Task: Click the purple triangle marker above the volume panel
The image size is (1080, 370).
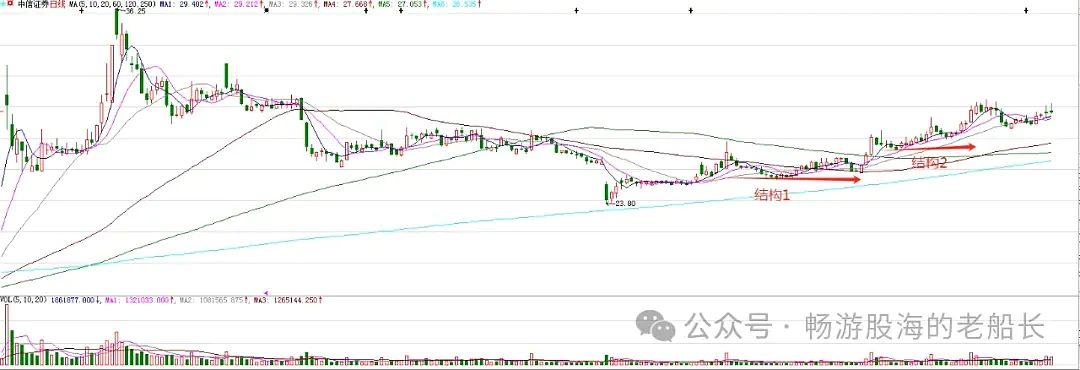Action: (266, 293)
